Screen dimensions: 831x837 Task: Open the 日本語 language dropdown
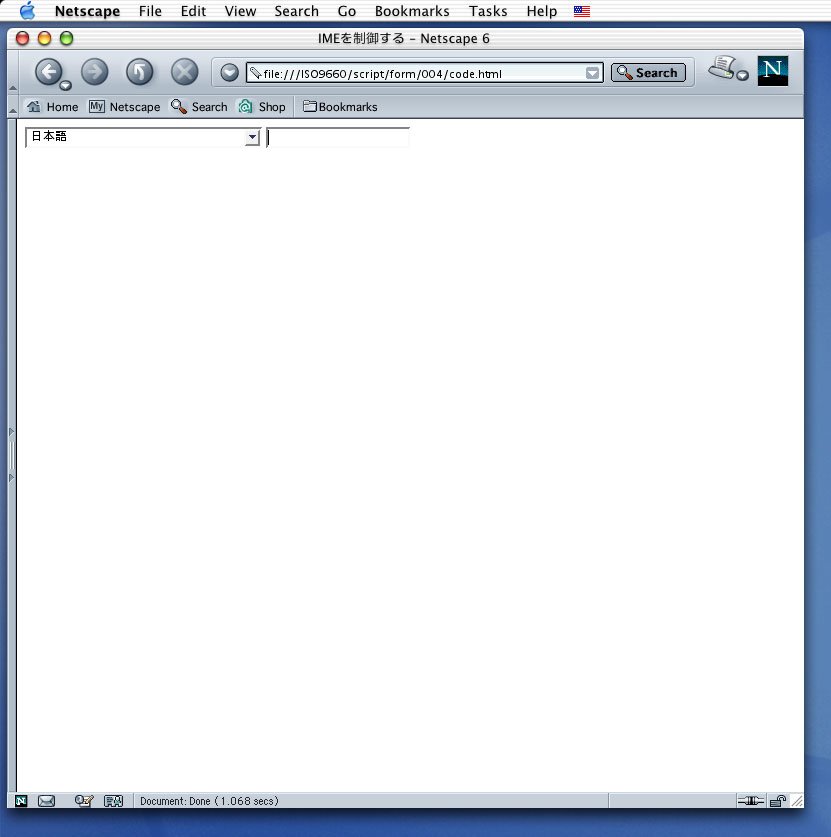coord(142,138)
